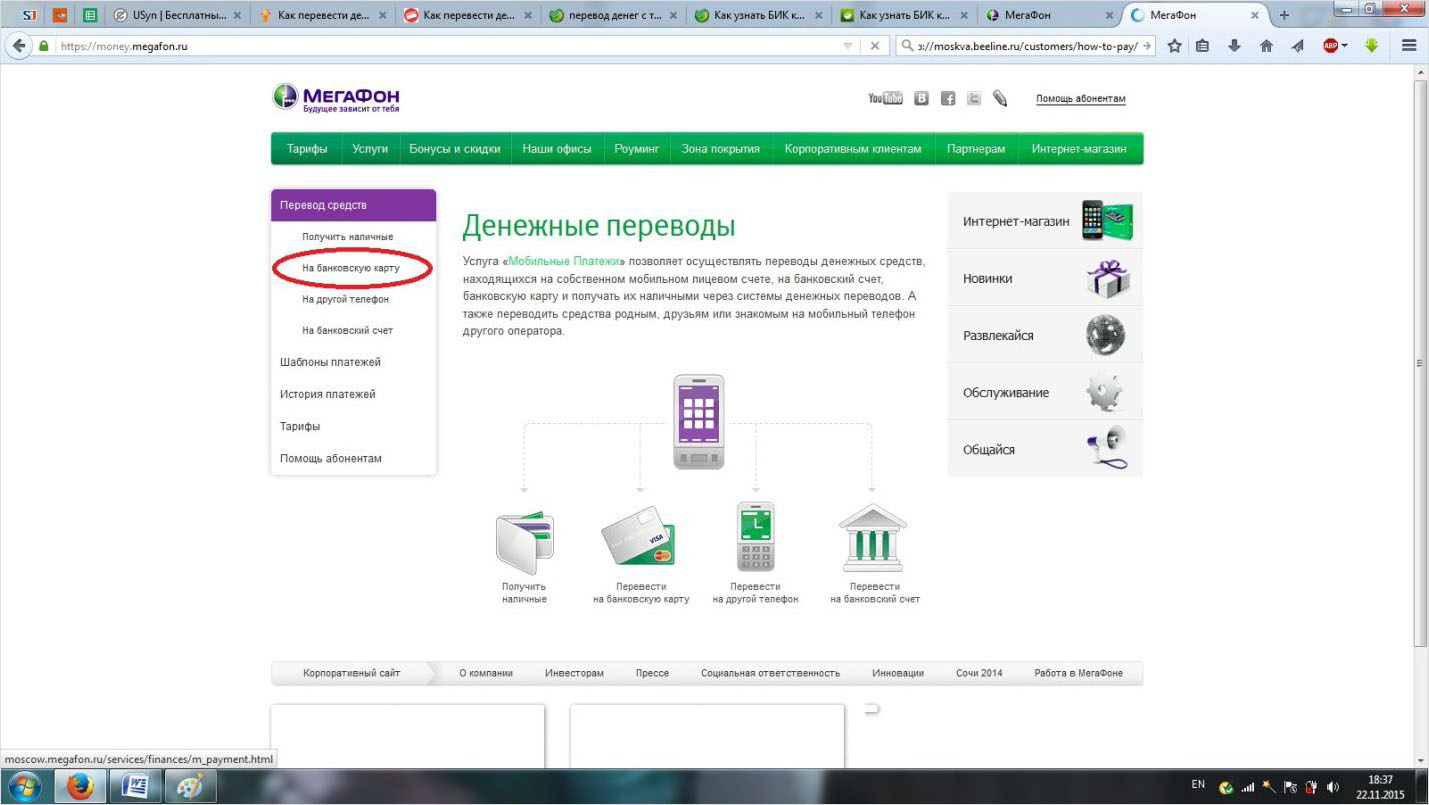Viewport: 1429px width, 805px height.
Task: Open the Adblock Plus dropdown arrow
Action: 1345,46
